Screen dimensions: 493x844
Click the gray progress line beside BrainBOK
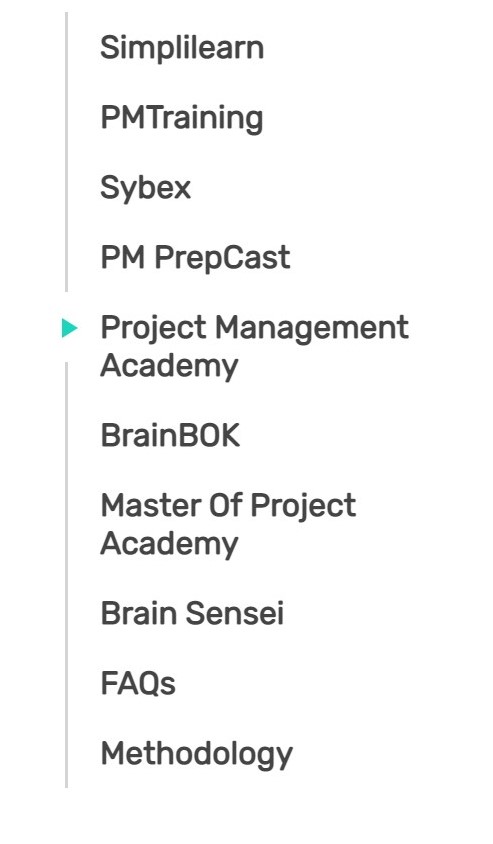(66, 435)
